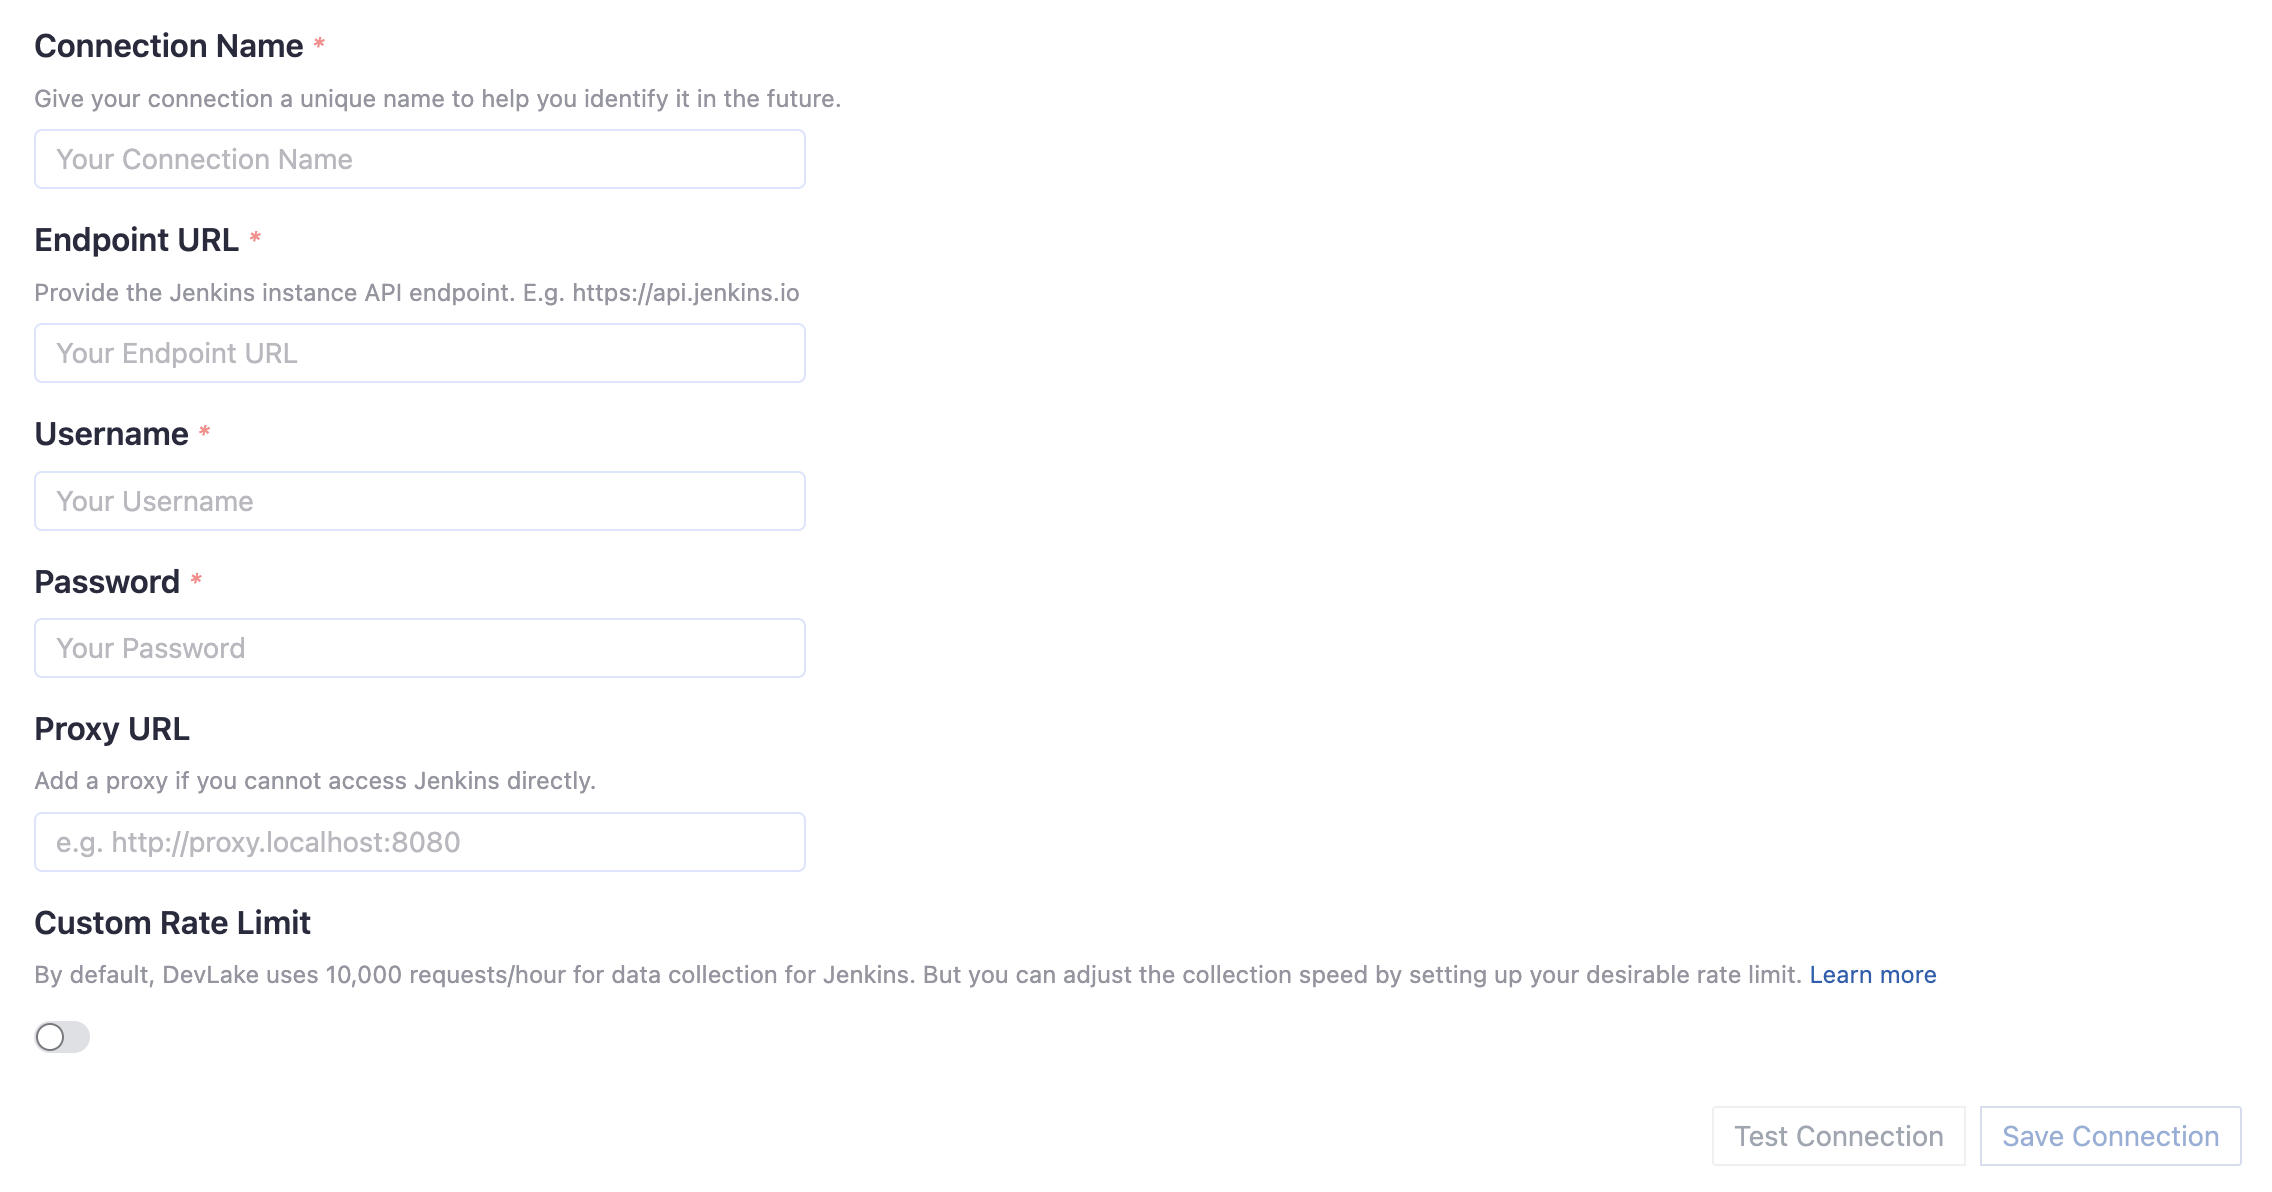
Task: Click the Your Connection Name input field
Action: click(x=419, y=159)
